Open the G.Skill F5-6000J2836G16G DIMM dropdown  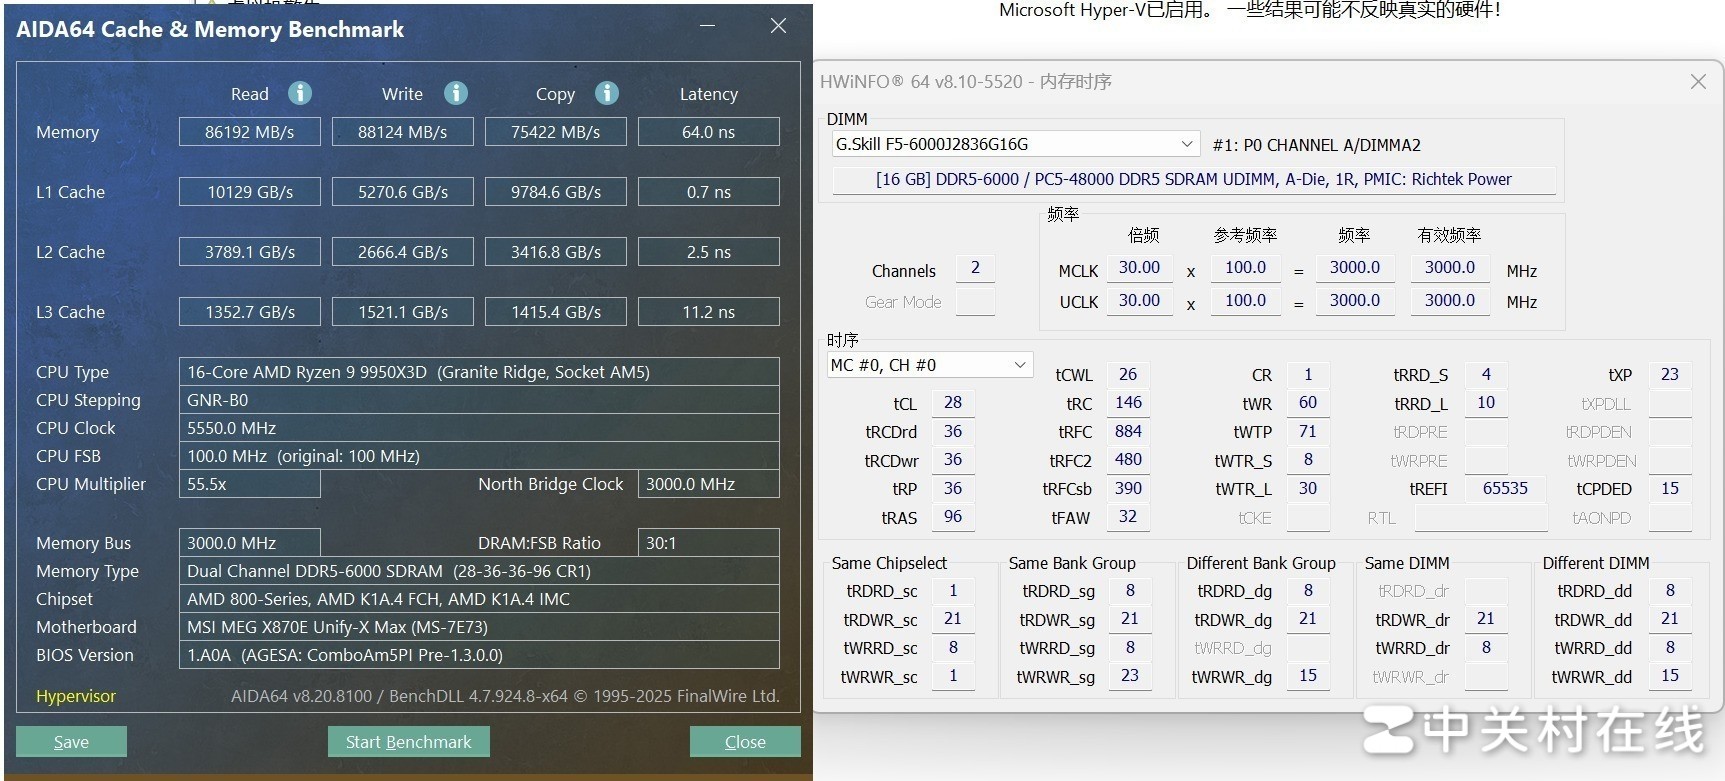pos(1015,144)
